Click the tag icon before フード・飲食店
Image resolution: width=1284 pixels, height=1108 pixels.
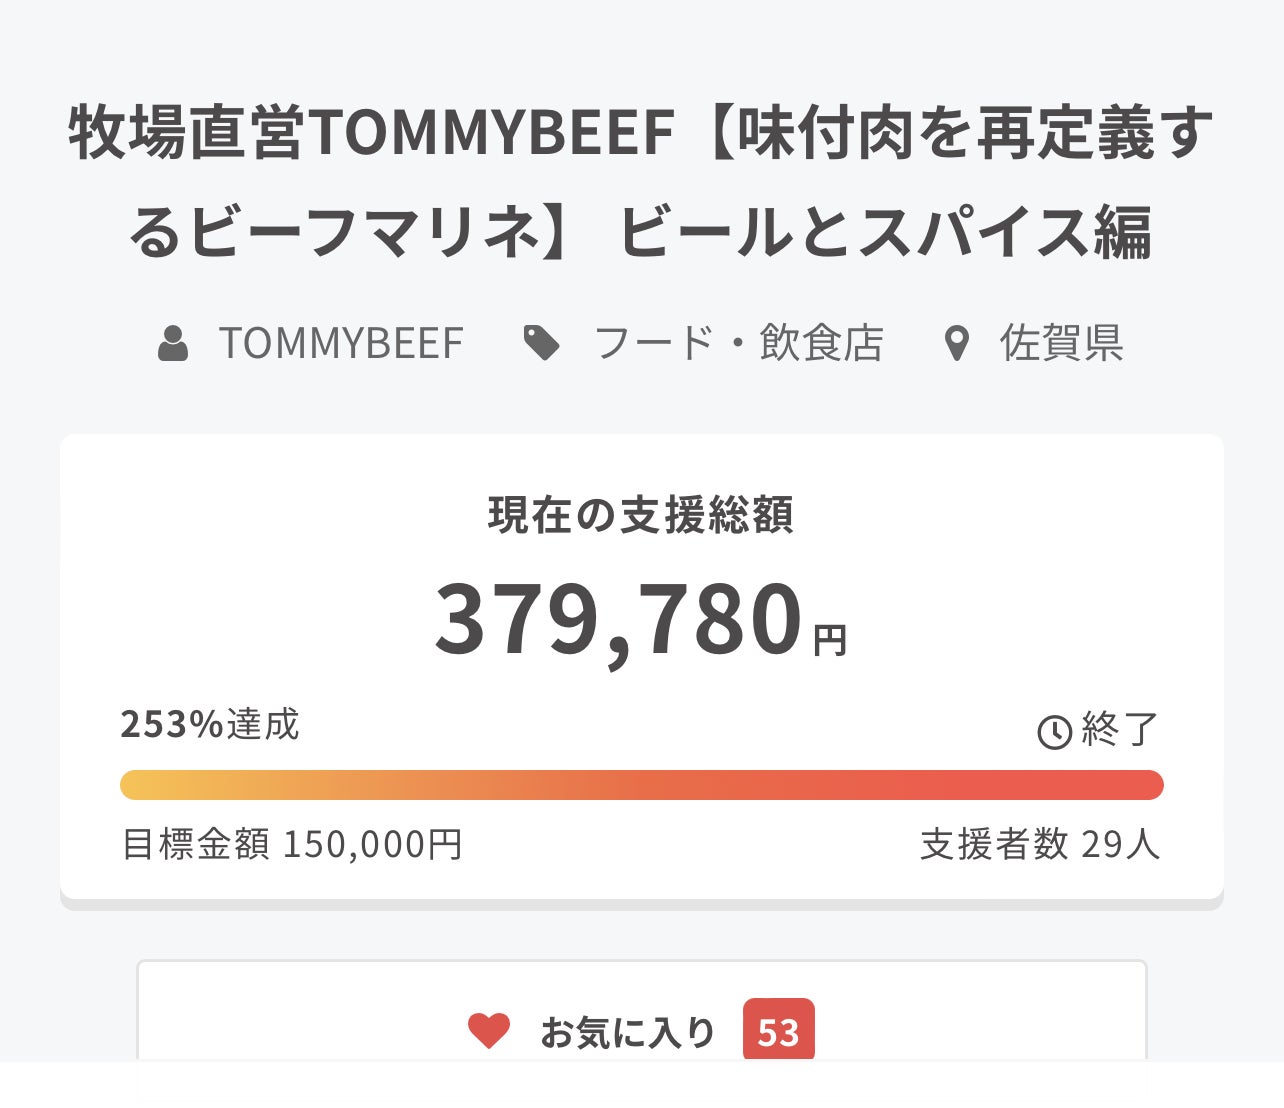pos(542,343)
